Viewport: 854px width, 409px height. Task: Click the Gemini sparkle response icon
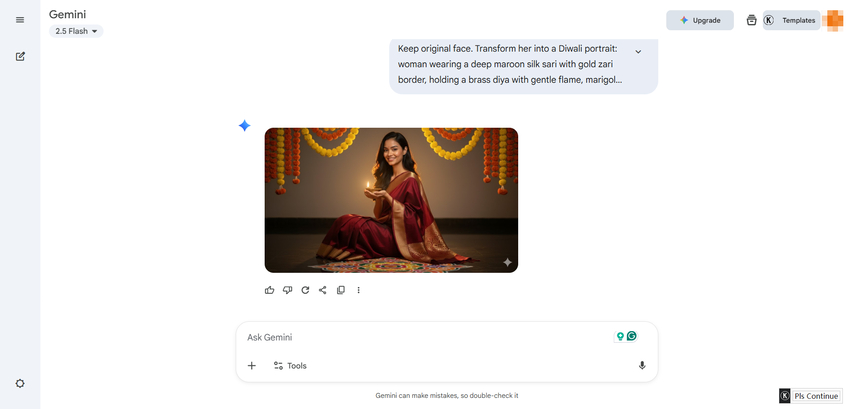pos(245,126)
